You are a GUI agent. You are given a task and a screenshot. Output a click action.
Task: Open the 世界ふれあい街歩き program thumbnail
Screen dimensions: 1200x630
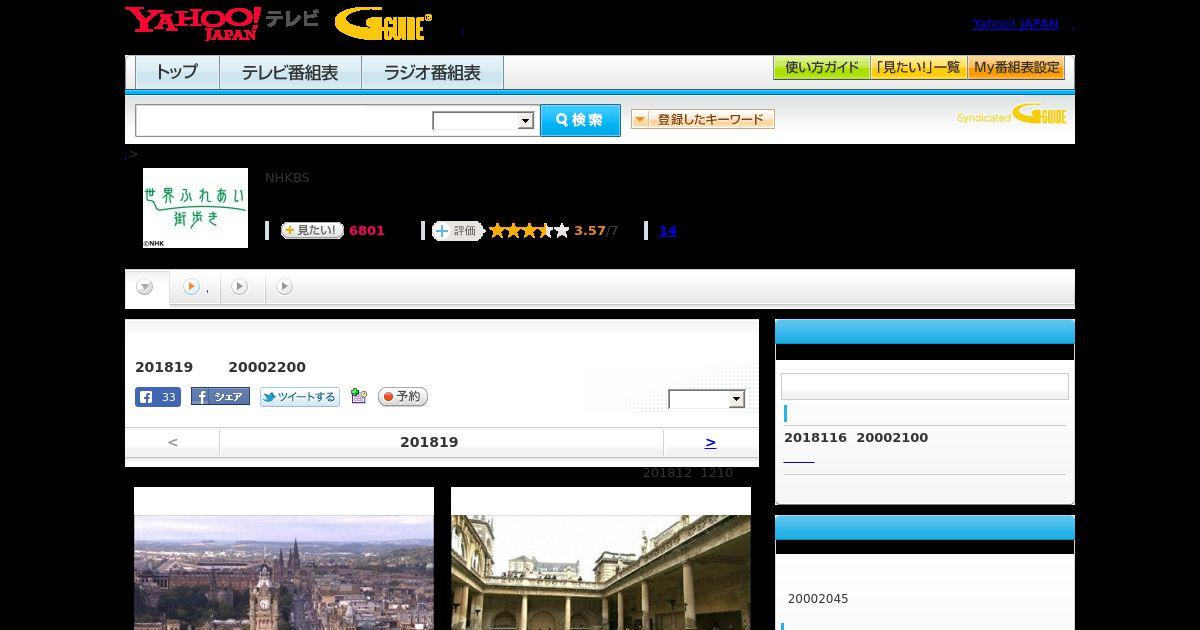pos(195,208)
